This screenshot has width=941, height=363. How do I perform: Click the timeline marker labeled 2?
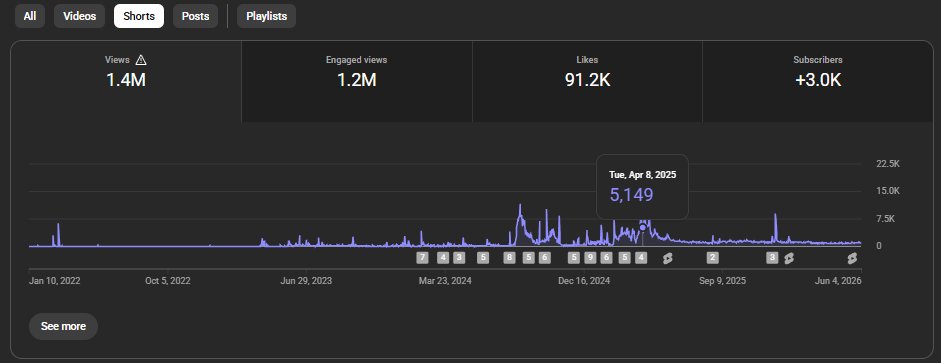712,258
